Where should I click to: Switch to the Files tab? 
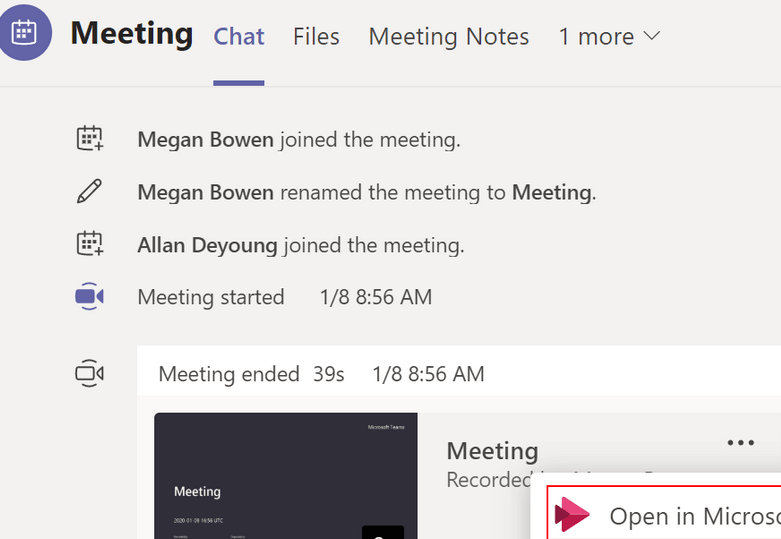pos(316,37)
